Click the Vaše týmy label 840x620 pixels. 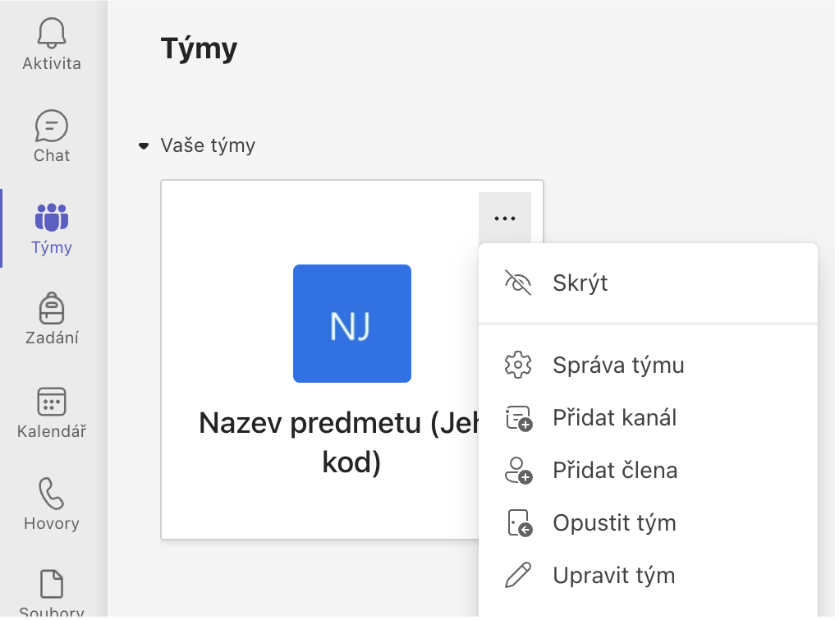(x=208, y=146)
